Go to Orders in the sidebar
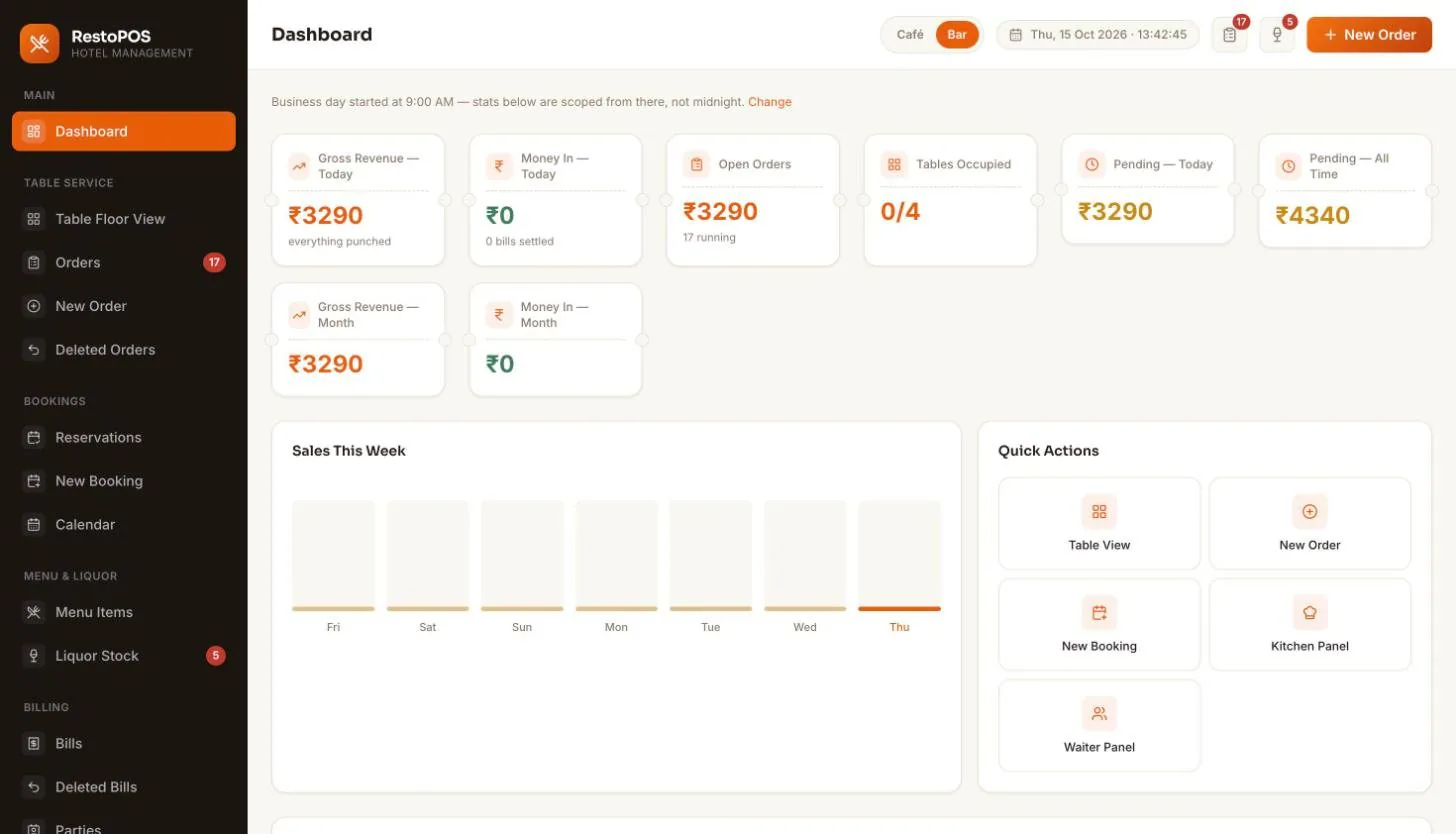This screenshot has height=834, width=1456. tap(124, 263)
